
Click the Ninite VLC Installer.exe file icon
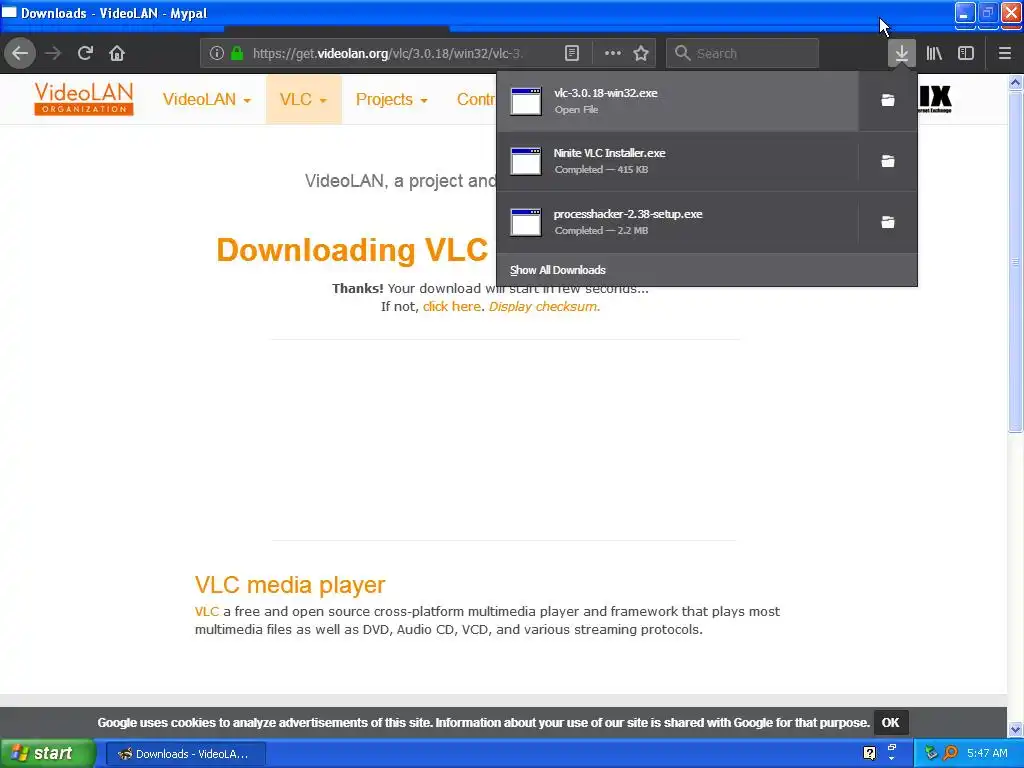pos(526,161)
